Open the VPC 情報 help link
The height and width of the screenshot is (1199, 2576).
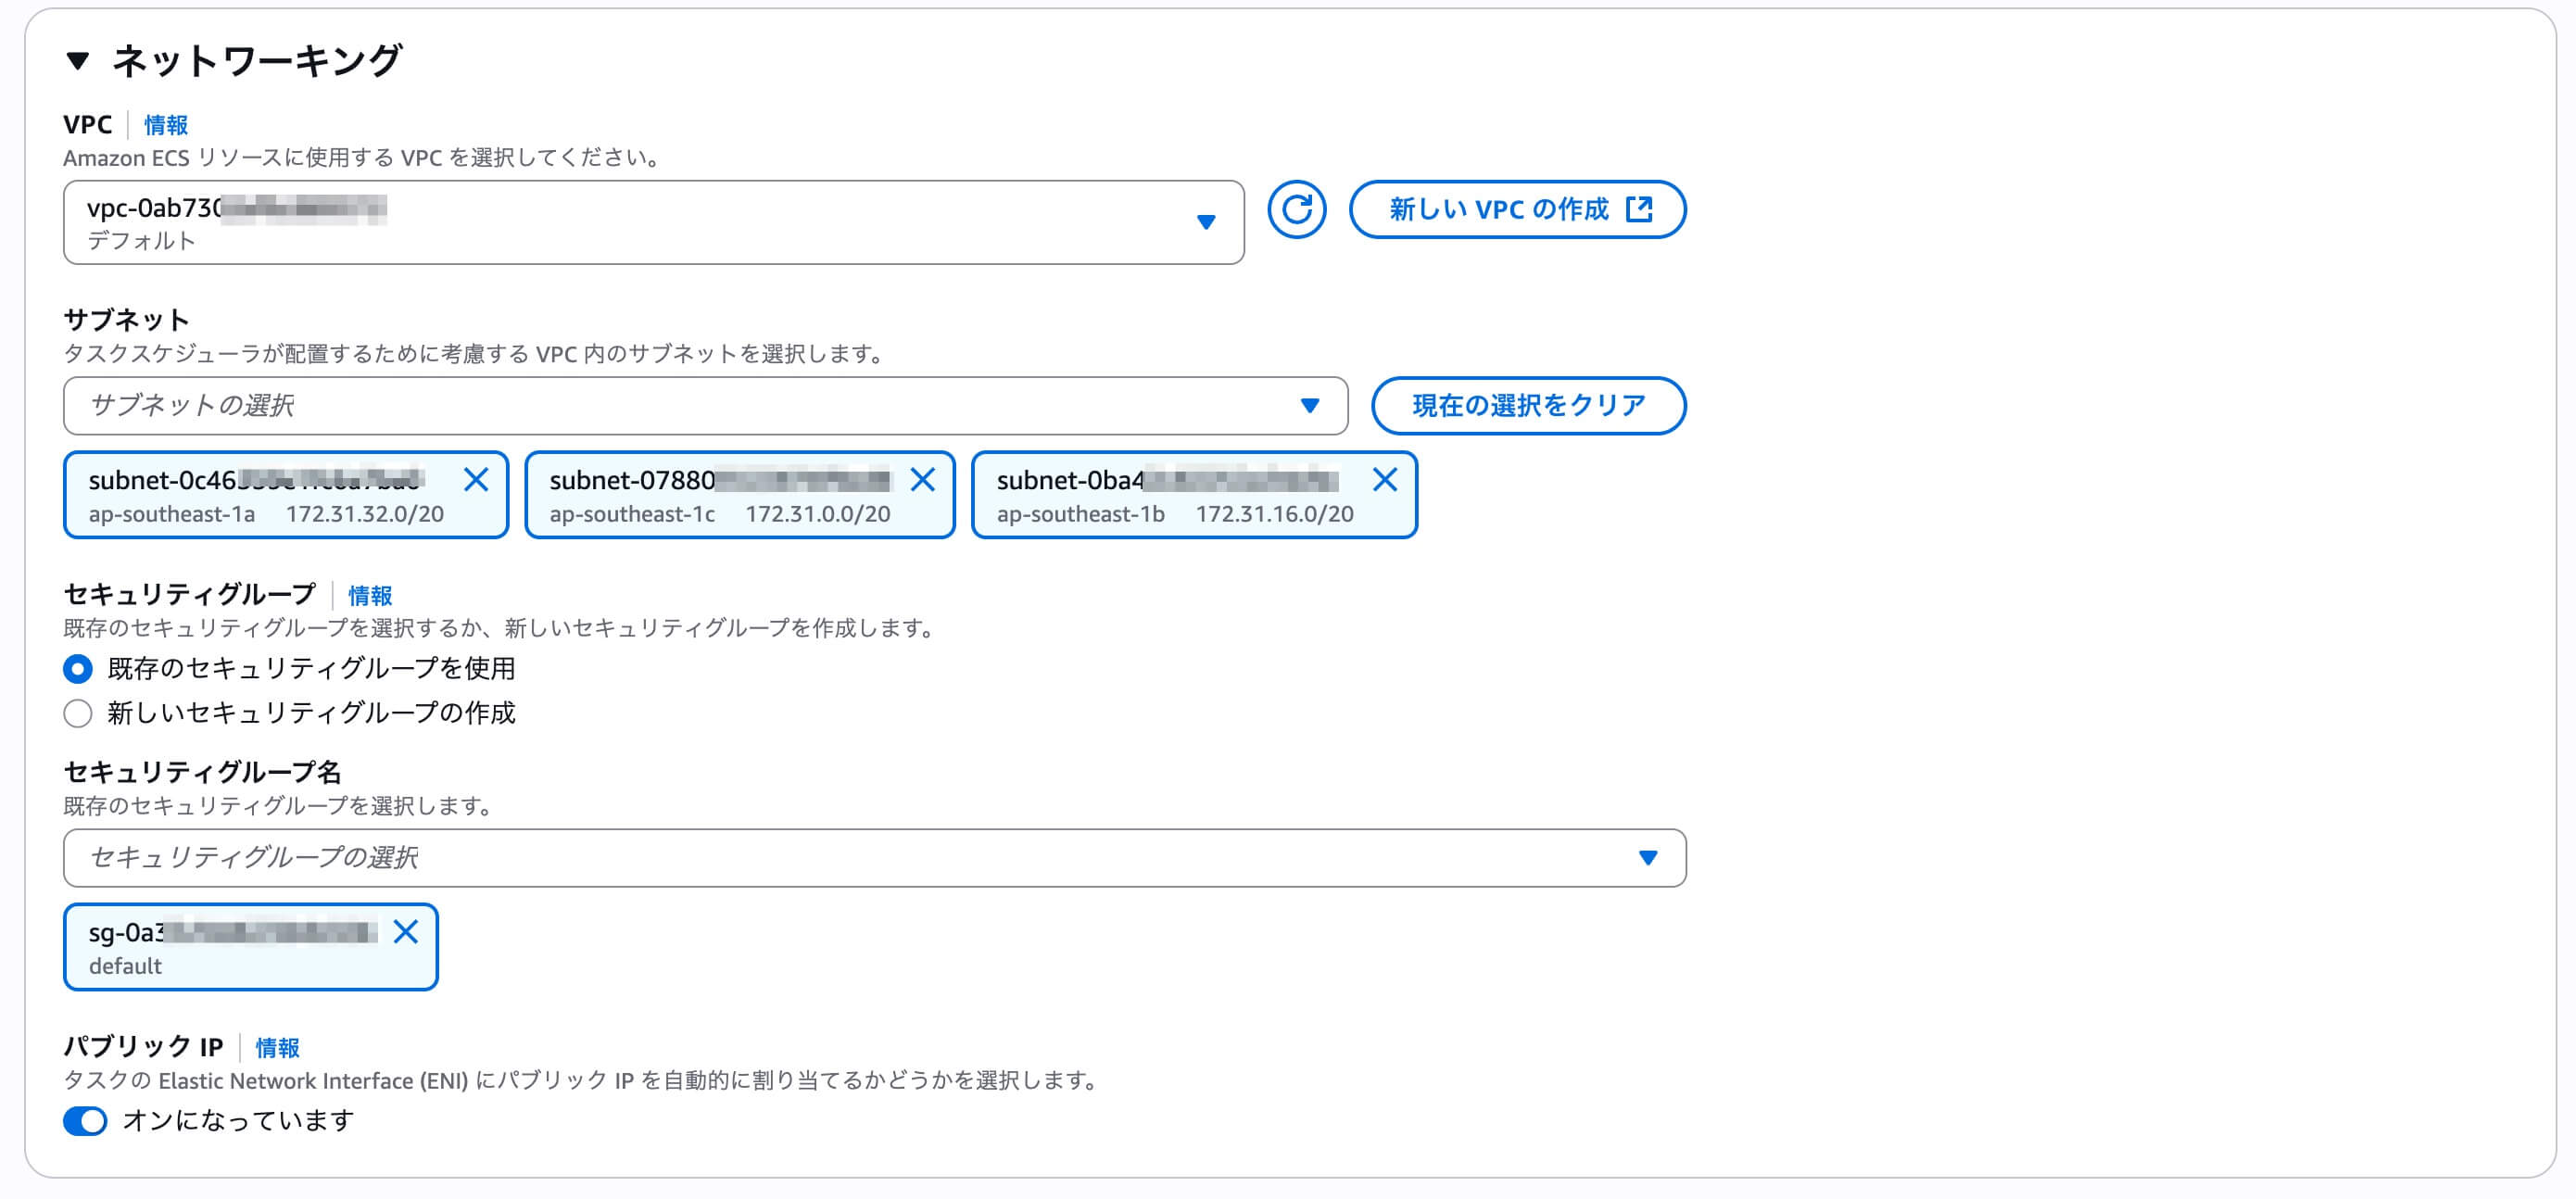[166, 125]
